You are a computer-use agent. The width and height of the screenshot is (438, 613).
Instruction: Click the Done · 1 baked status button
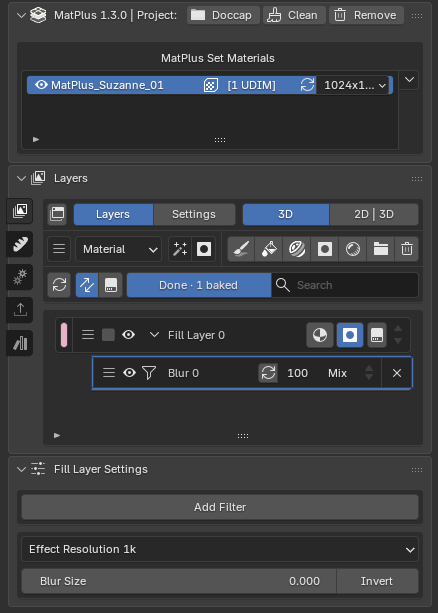[x=199, y=285]
